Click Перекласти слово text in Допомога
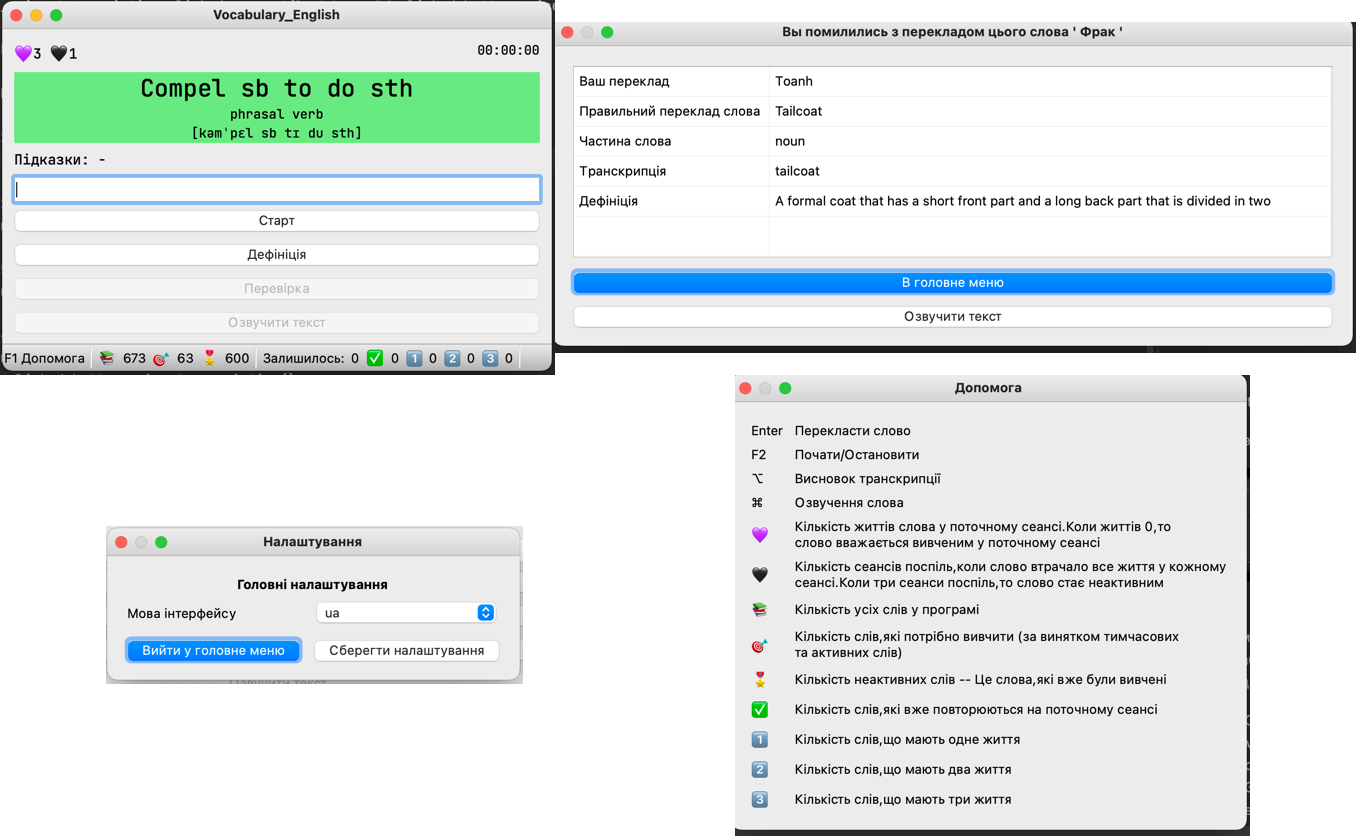Viewport: 1356px width, 836px height. pos(853,431)
